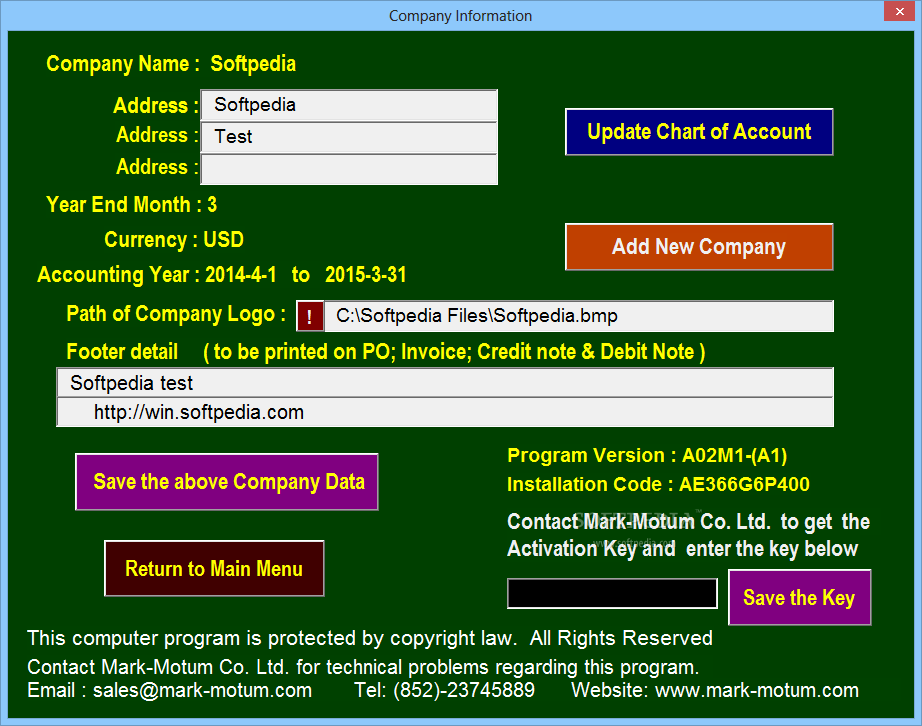Click the Accounting Year 2014-4-1 to 2015-3-31 text
Viewport: 922px width, 726px height.
click(222, 275)
